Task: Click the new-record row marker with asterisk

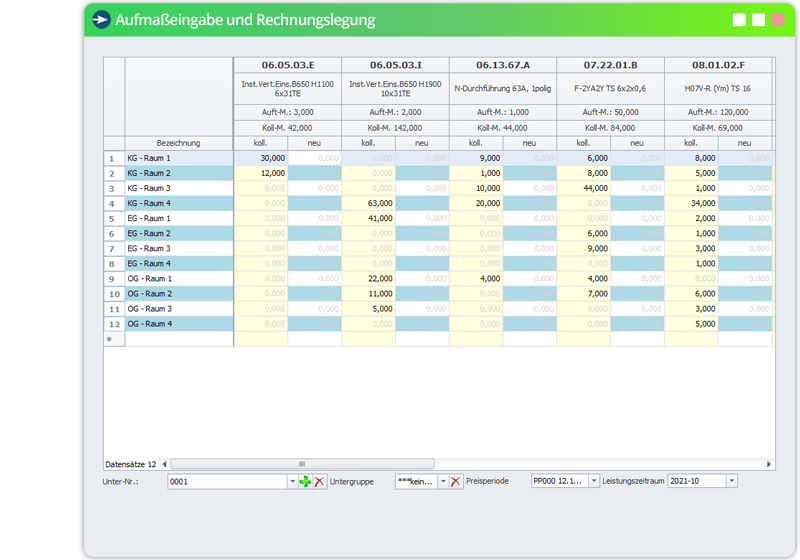Action: (114, 339)
